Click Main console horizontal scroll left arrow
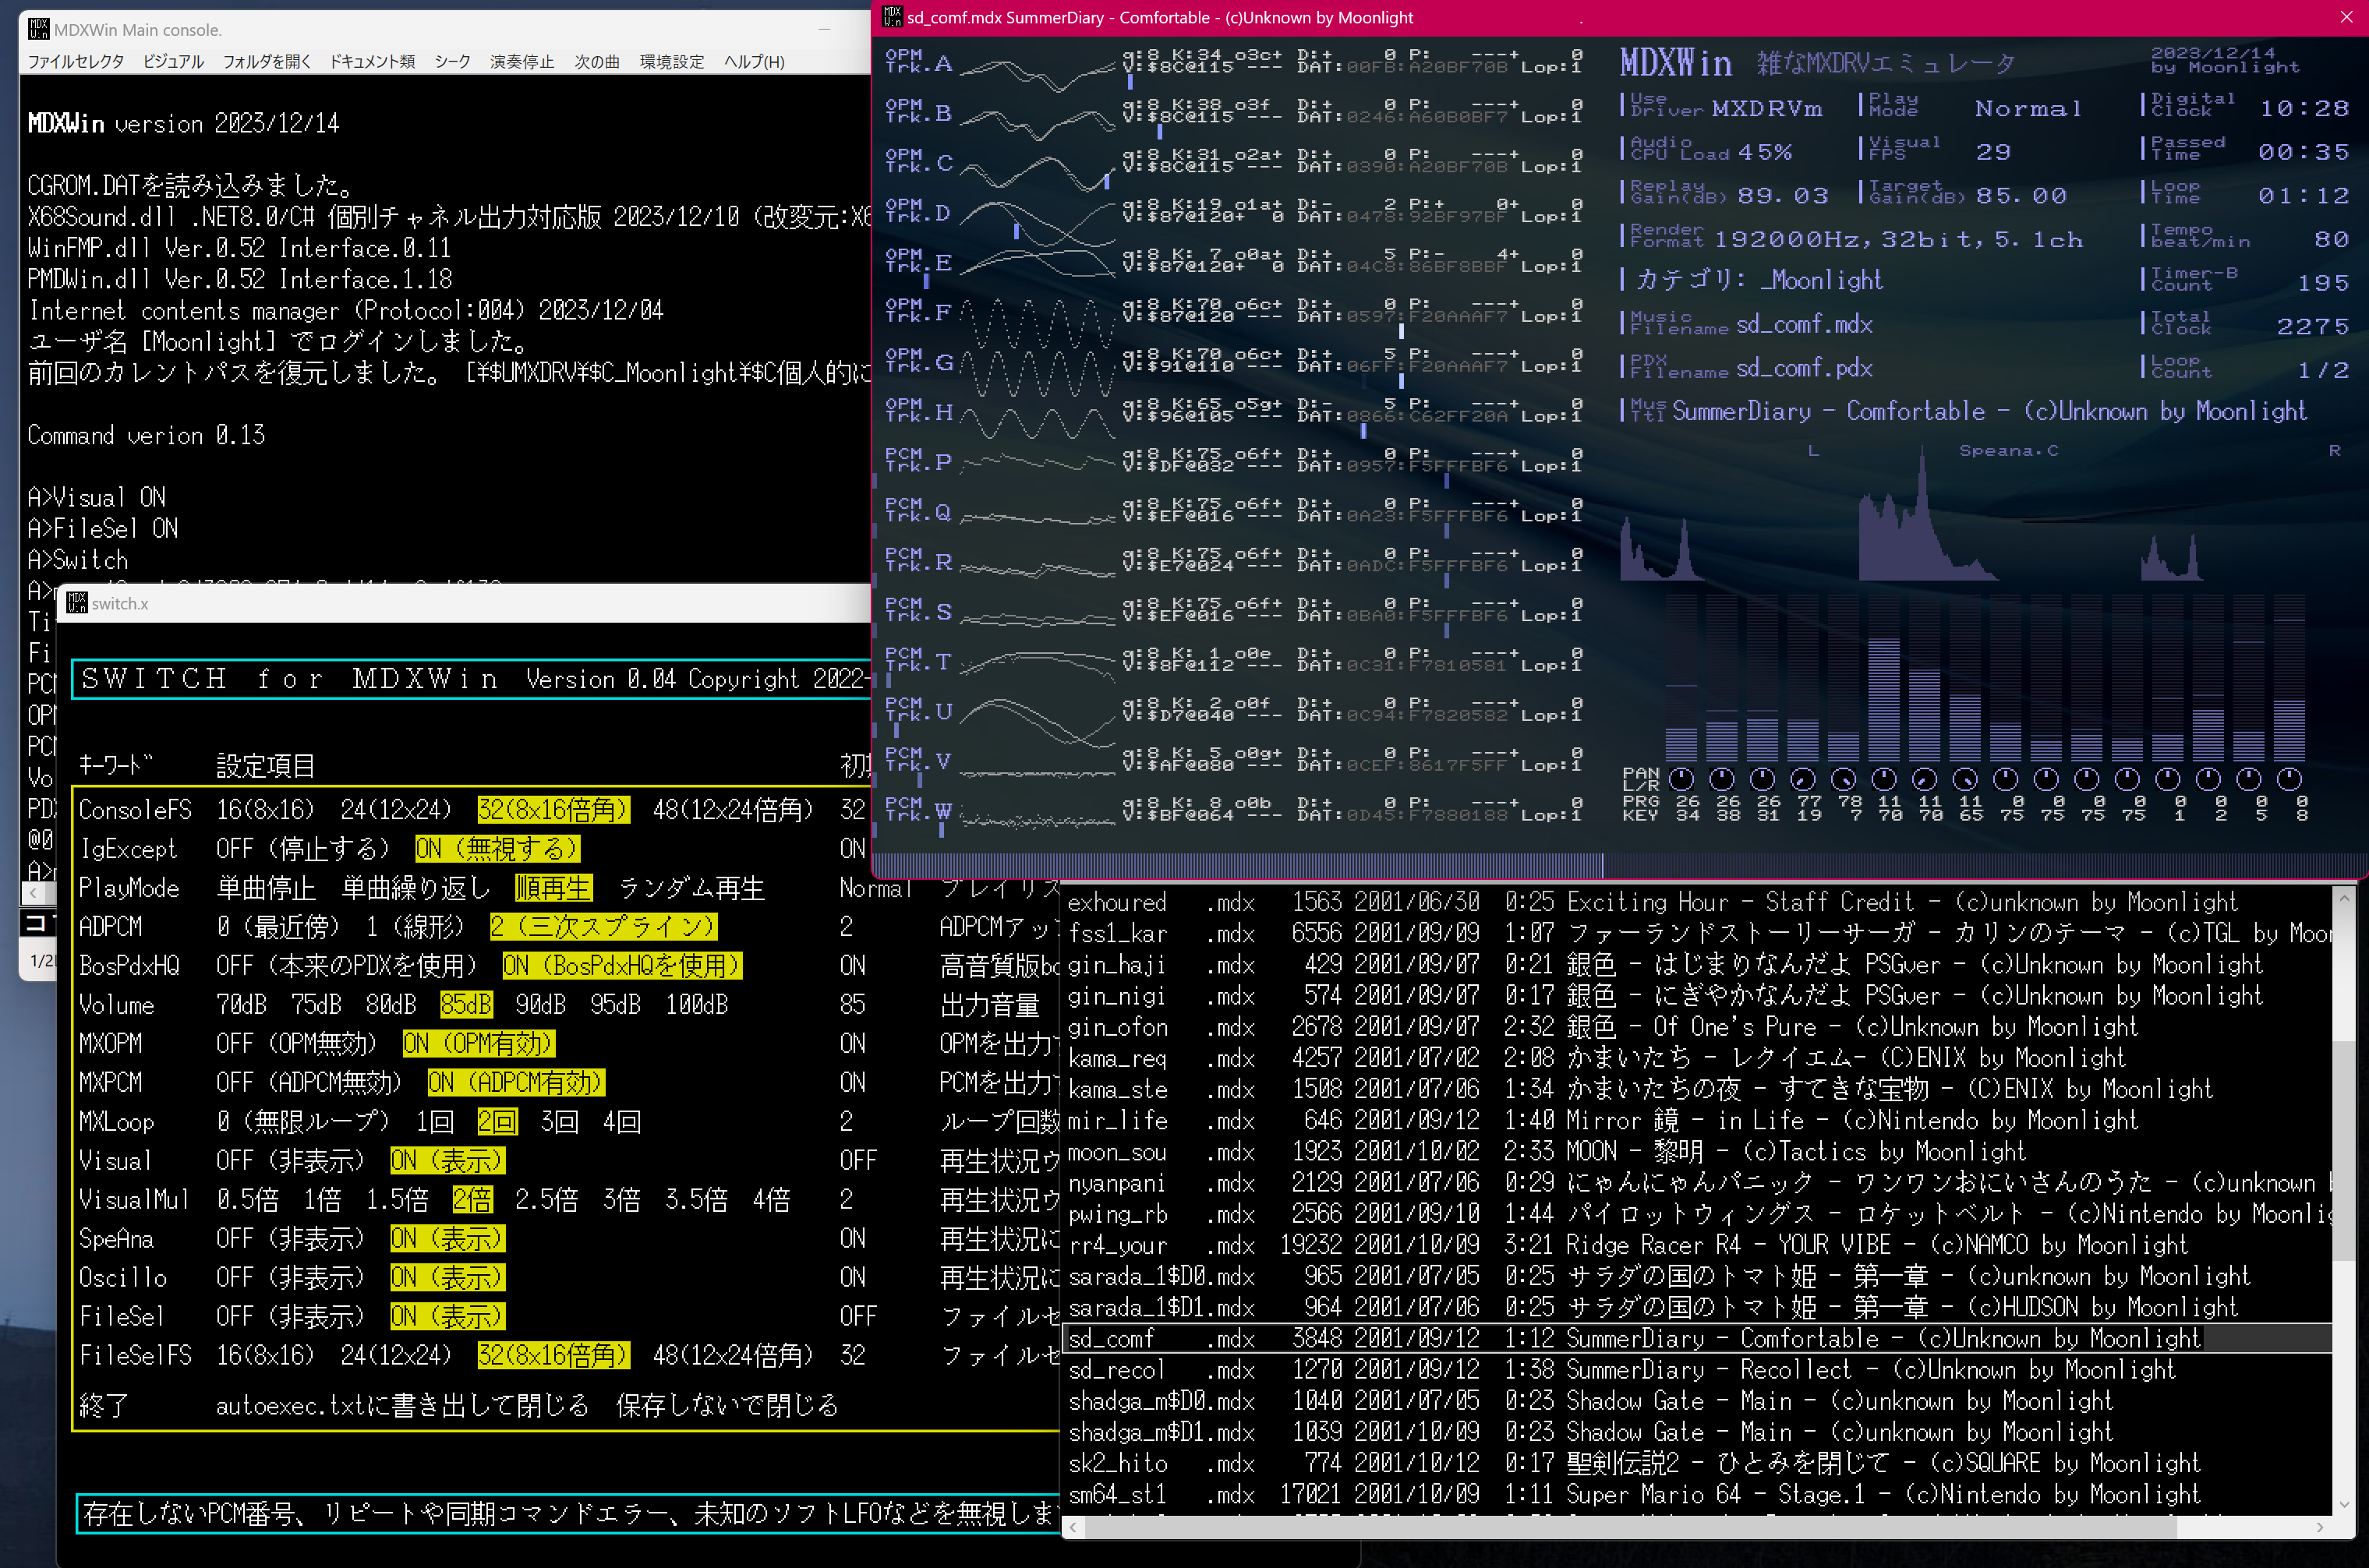Screen dimensions: 2369x1568 (x=34, y=893)
